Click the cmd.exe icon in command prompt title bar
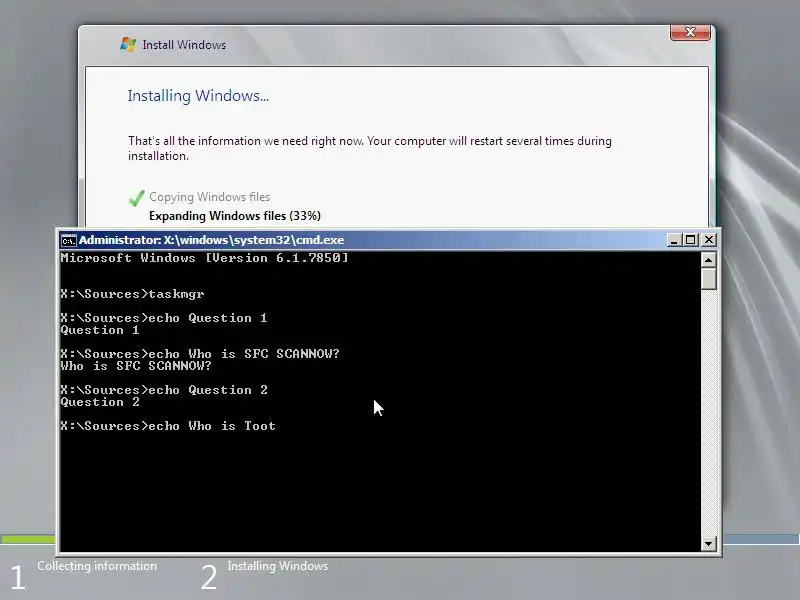Image resolution: width=800 pixels, height=600 pixels. [68, 240]
